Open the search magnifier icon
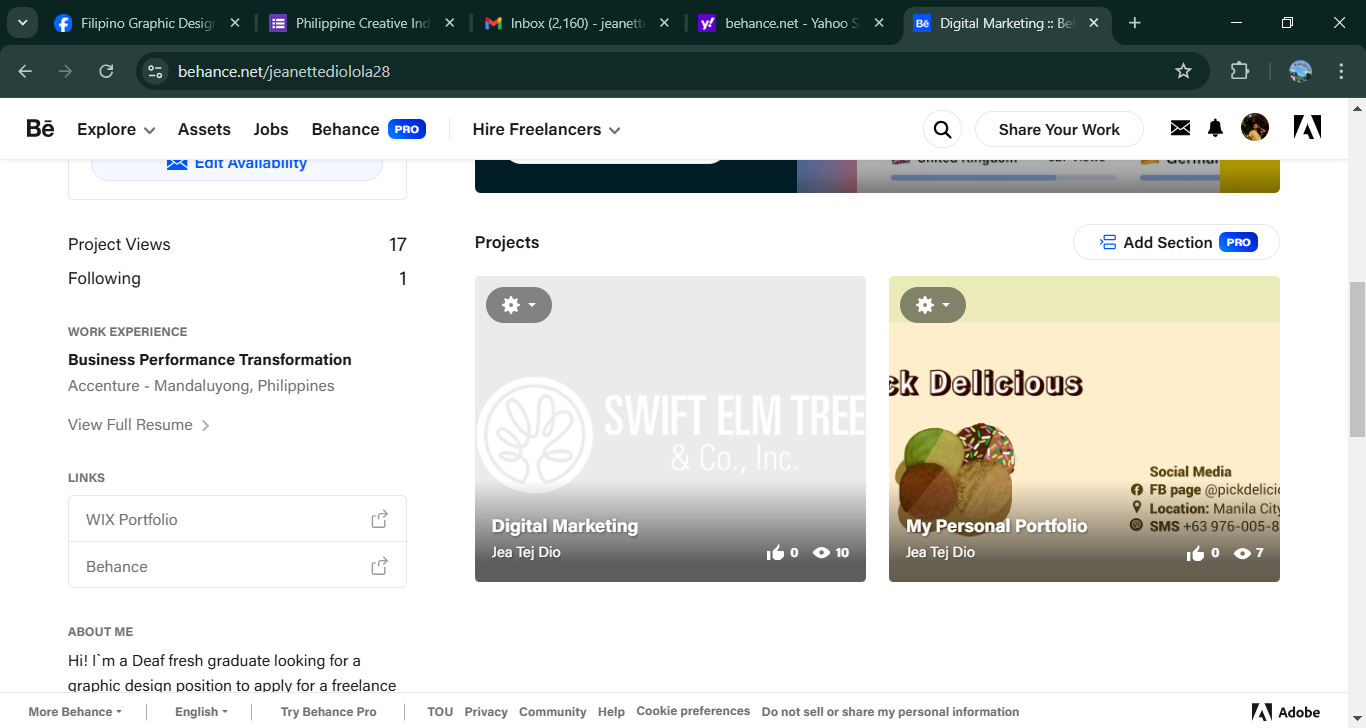Image resolution: width=1366 pixels, height=728 pixels. (x=941, y=129)
